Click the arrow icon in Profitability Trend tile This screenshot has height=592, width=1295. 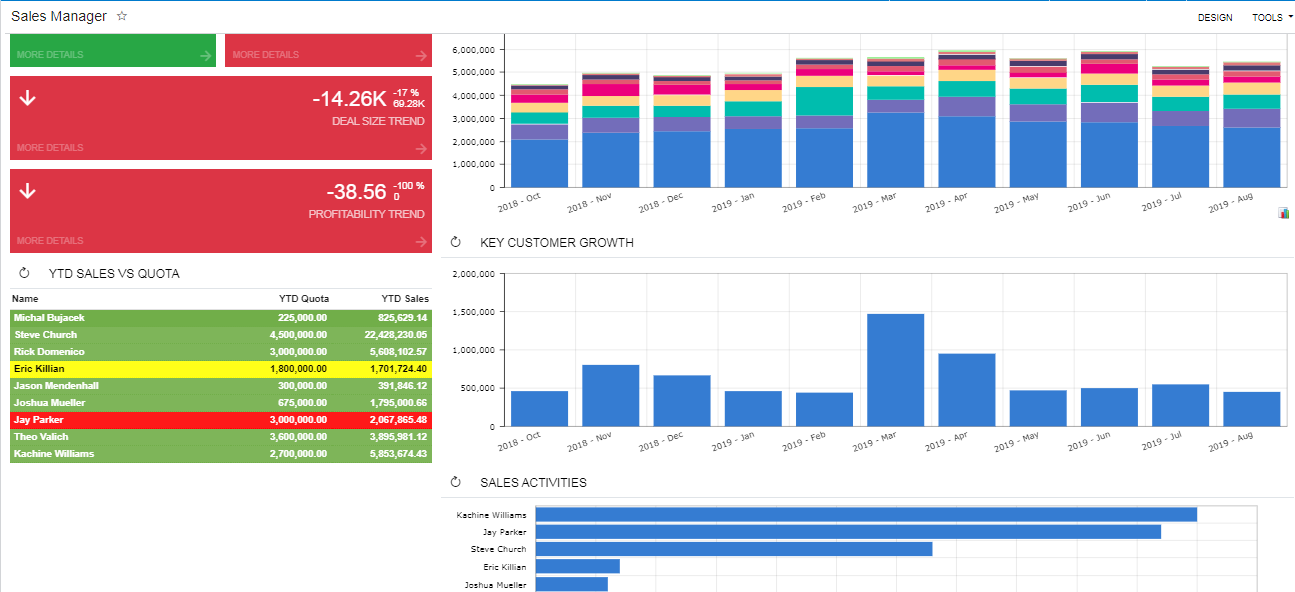point(421,242)
